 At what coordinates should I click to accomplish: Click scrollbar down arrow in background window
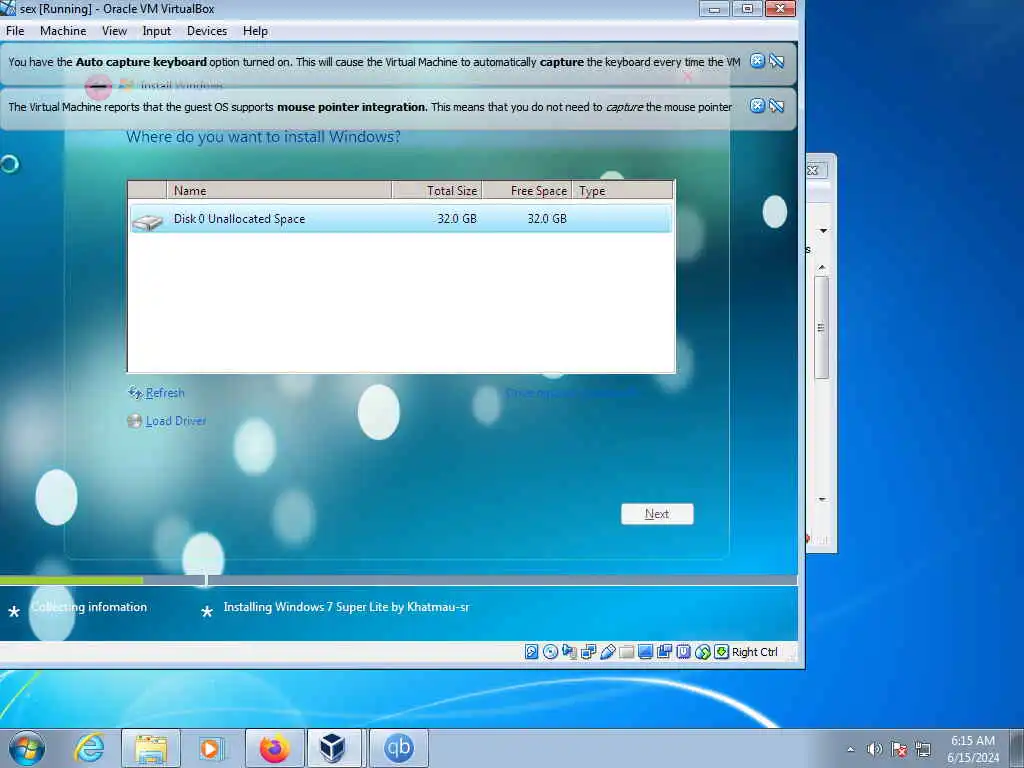tap(822, 500)
